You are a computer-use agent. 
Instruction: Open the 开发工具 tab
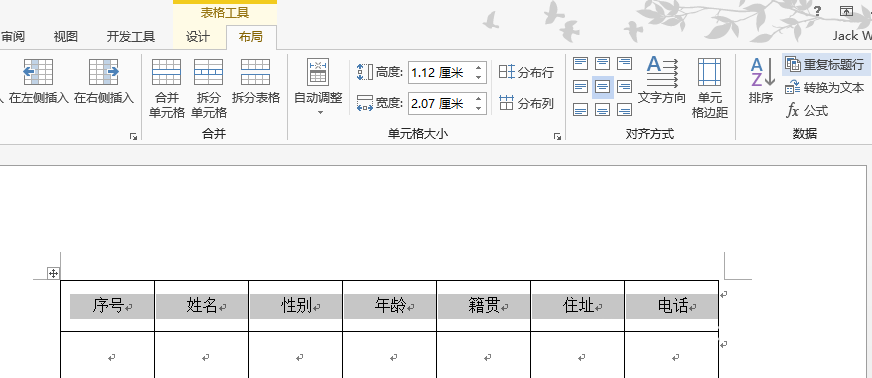click(x=131, y=37)
